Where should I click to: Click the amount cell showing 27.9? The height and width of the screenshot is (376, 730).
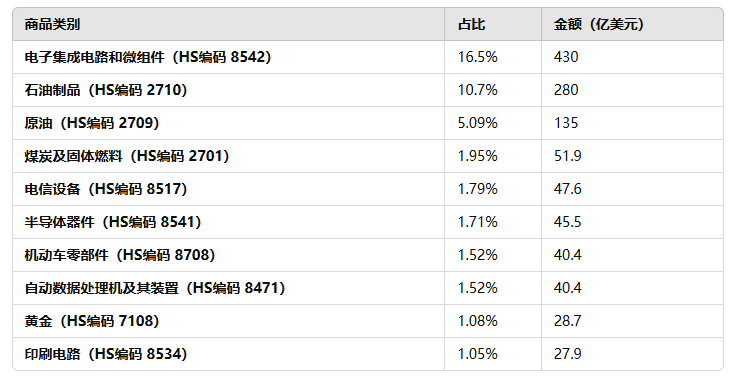tap(632, 354)
